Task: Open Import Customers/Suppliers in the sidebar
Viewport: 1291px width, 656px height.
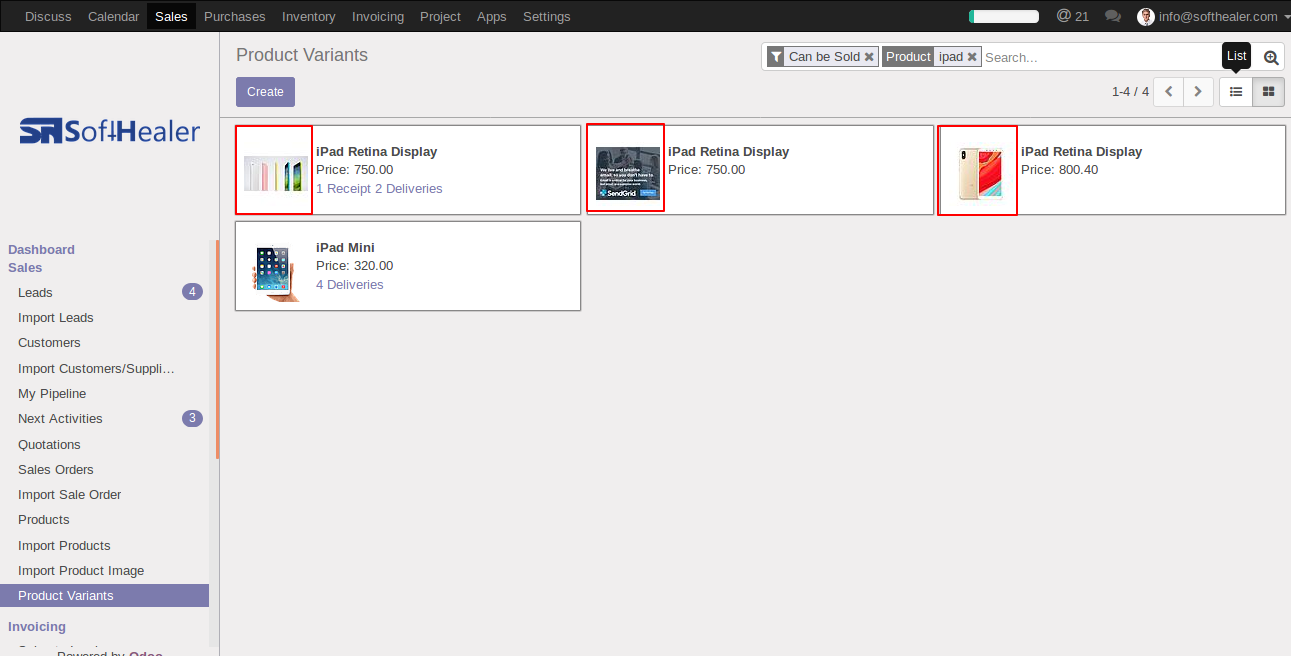Action: tap(97, 368)
